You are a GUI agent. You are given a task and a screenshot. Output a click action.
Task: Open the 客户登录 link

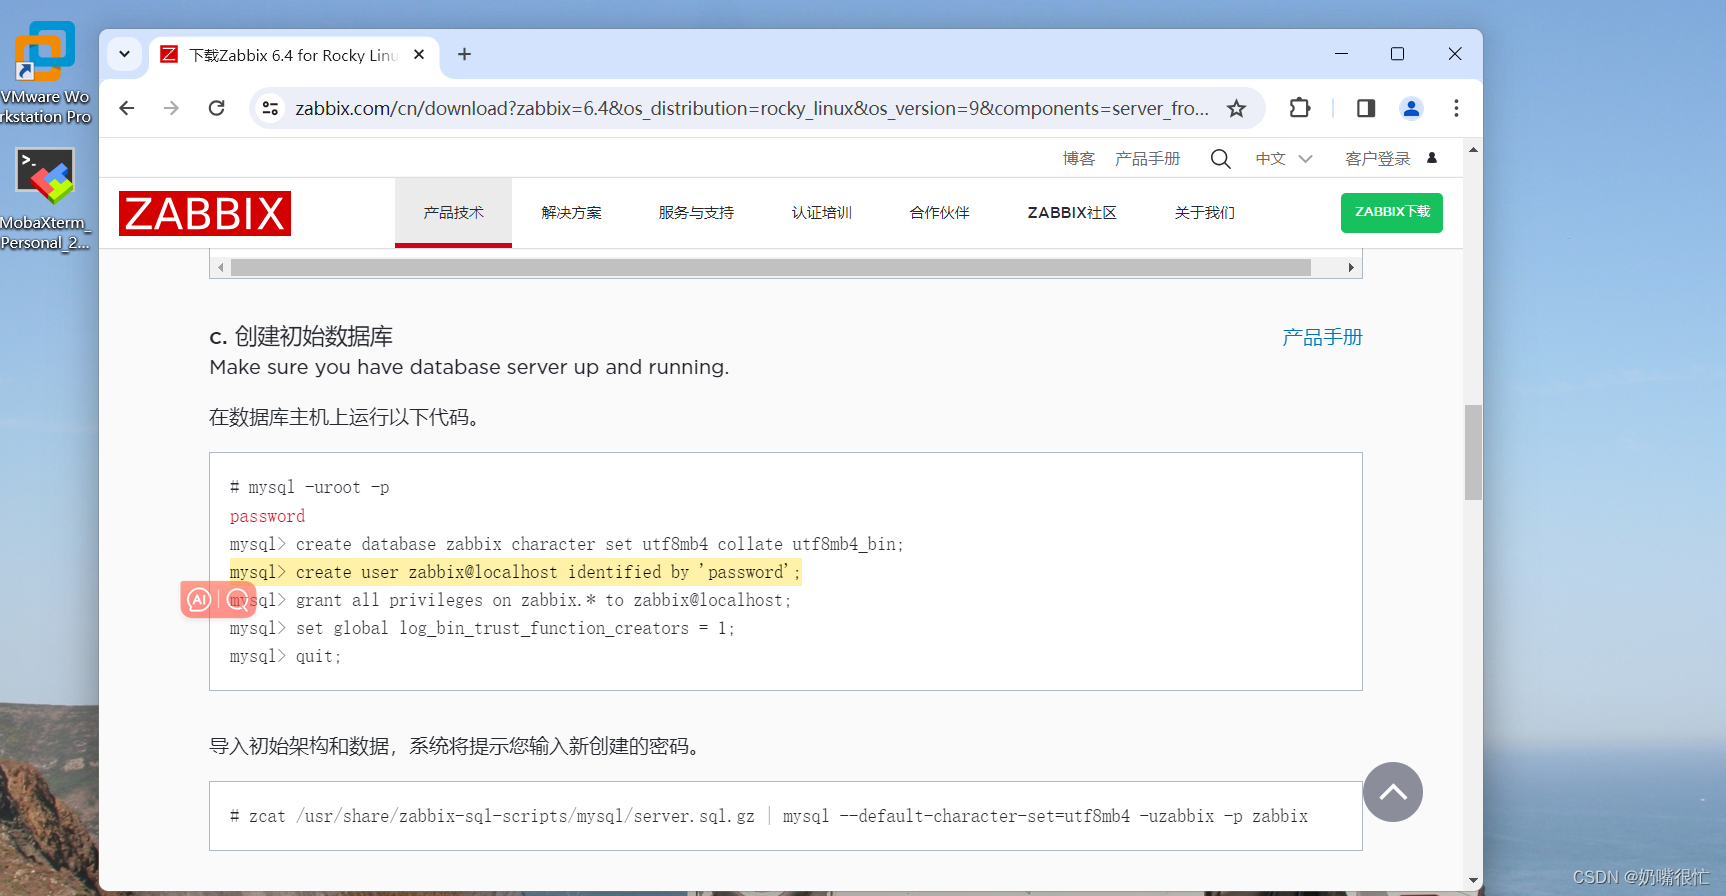(1377, 159)
